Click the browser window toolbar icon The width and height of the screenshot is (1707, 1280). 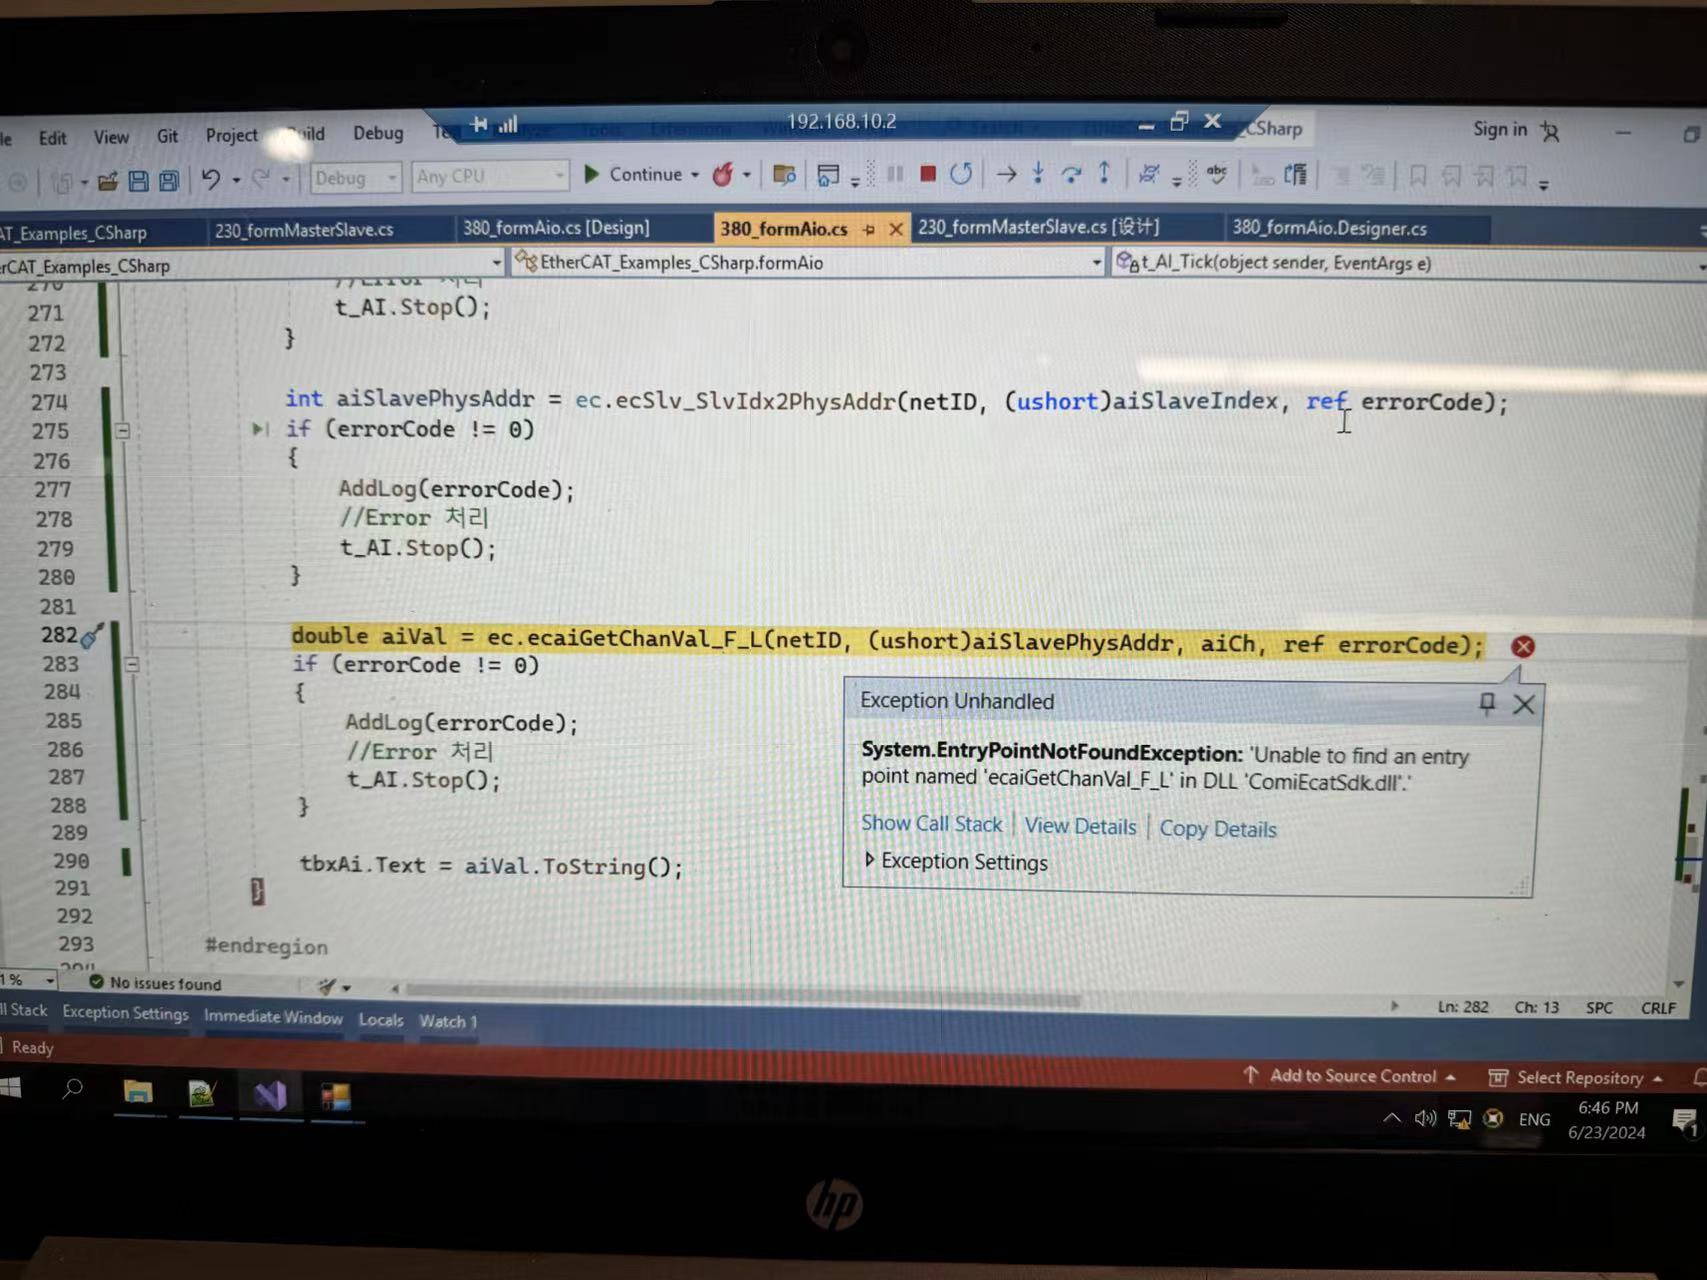click(827, 175)
